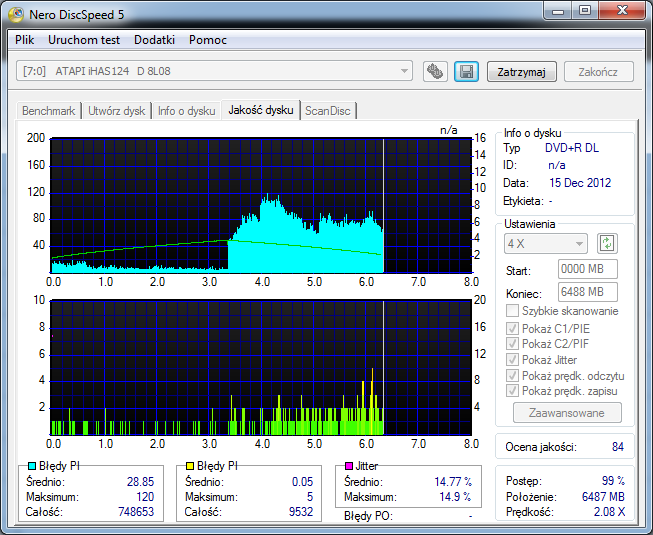The height and width of the screenshot is (535, 653).
Task: Switch to the Benchmark tab
Action: coord(48,111)
